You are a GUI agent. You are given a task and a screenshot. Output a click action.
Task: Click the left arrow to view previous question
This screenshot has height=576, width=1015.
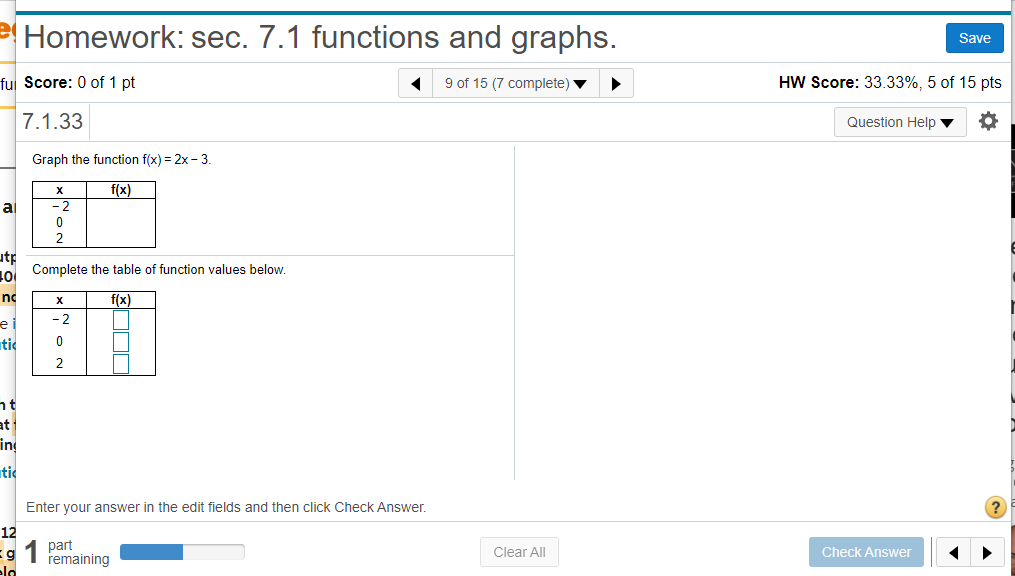click(415, 83)
